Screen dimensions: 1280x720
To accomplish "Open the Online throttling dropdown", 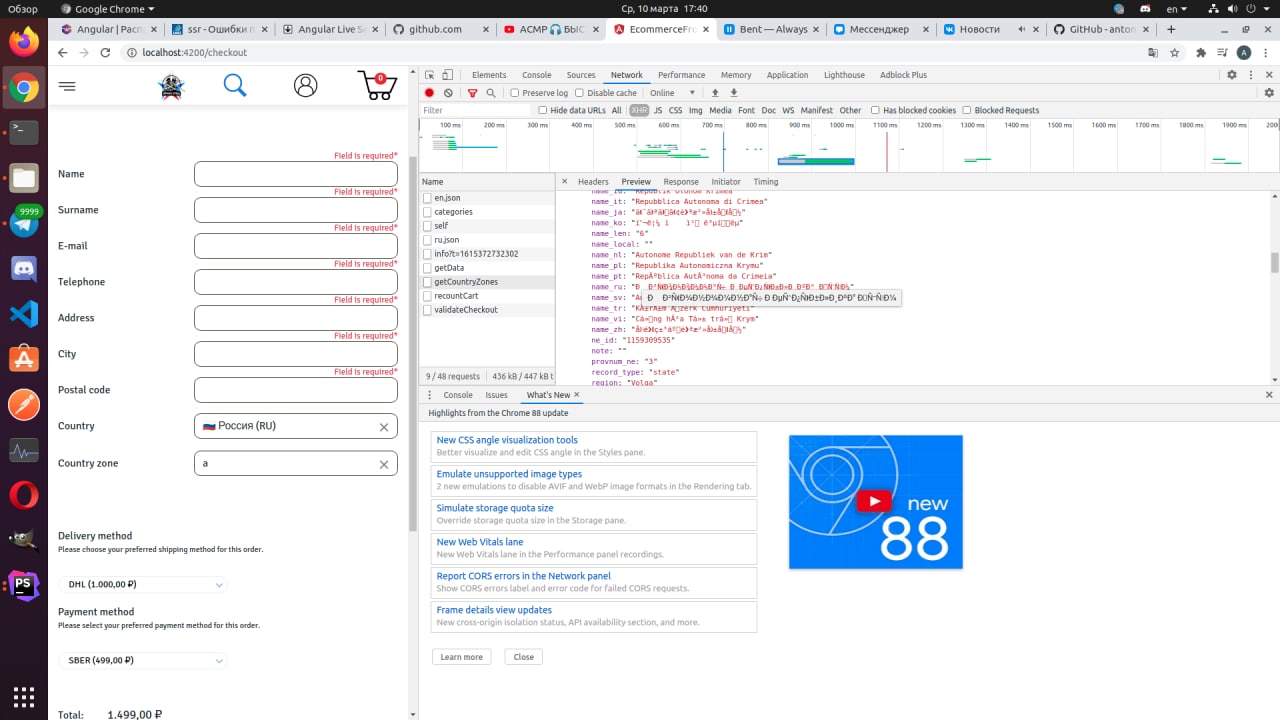I will 672,93.
